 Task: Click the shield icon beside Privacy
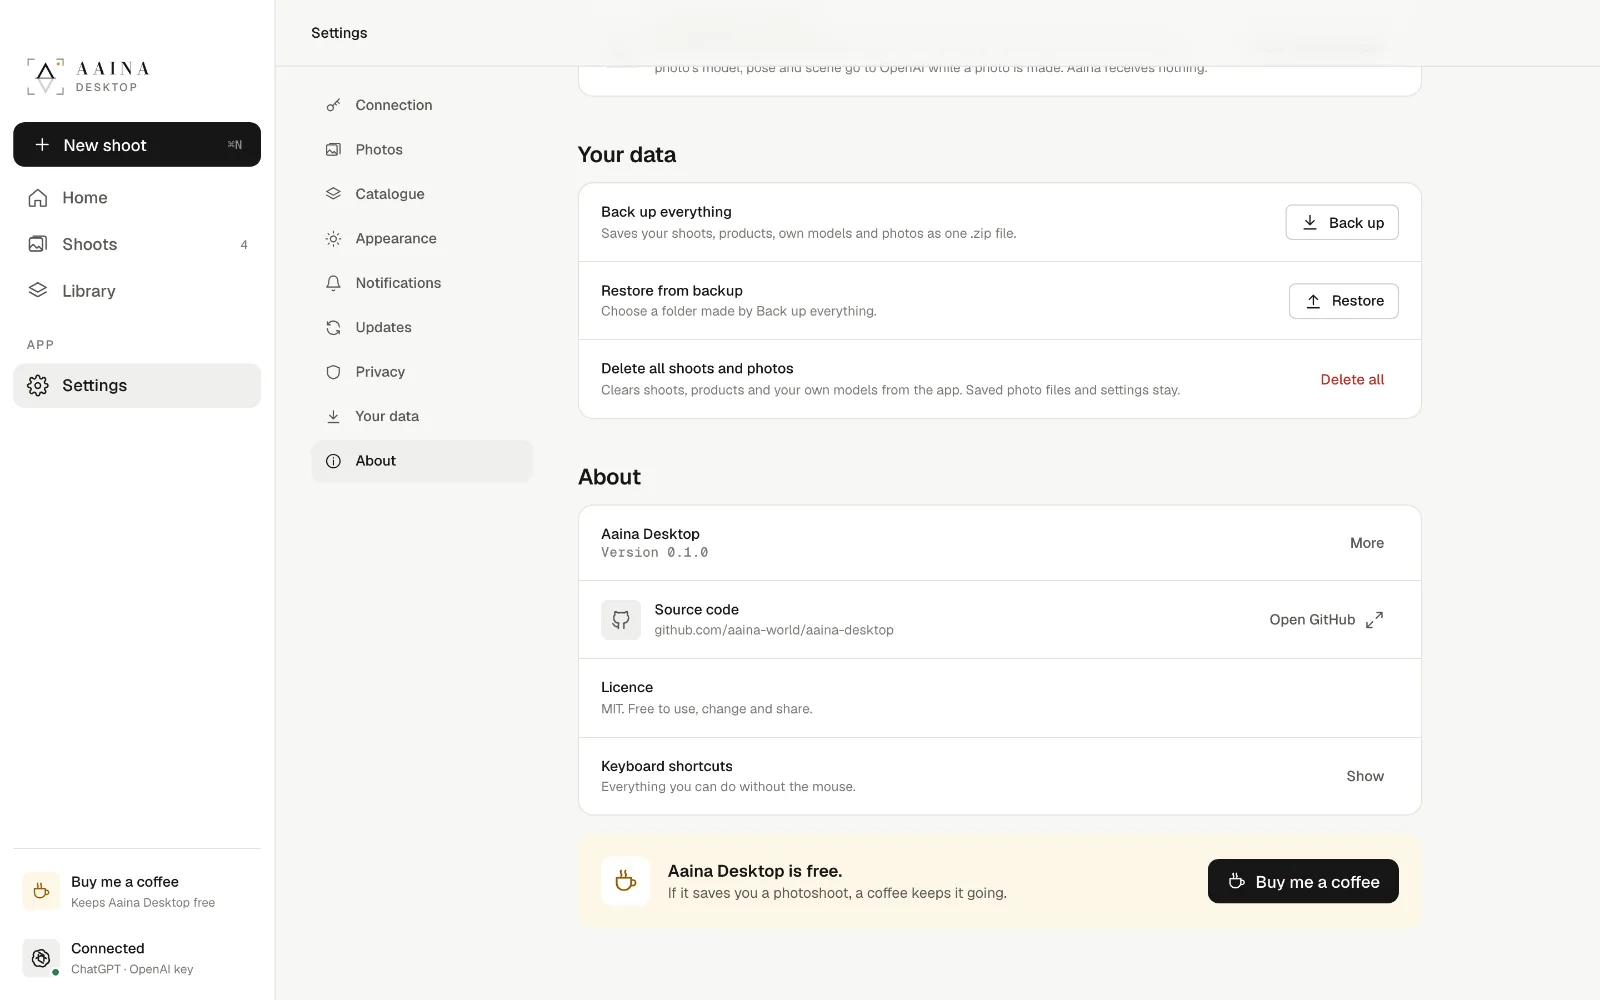[x=334, y=372]
